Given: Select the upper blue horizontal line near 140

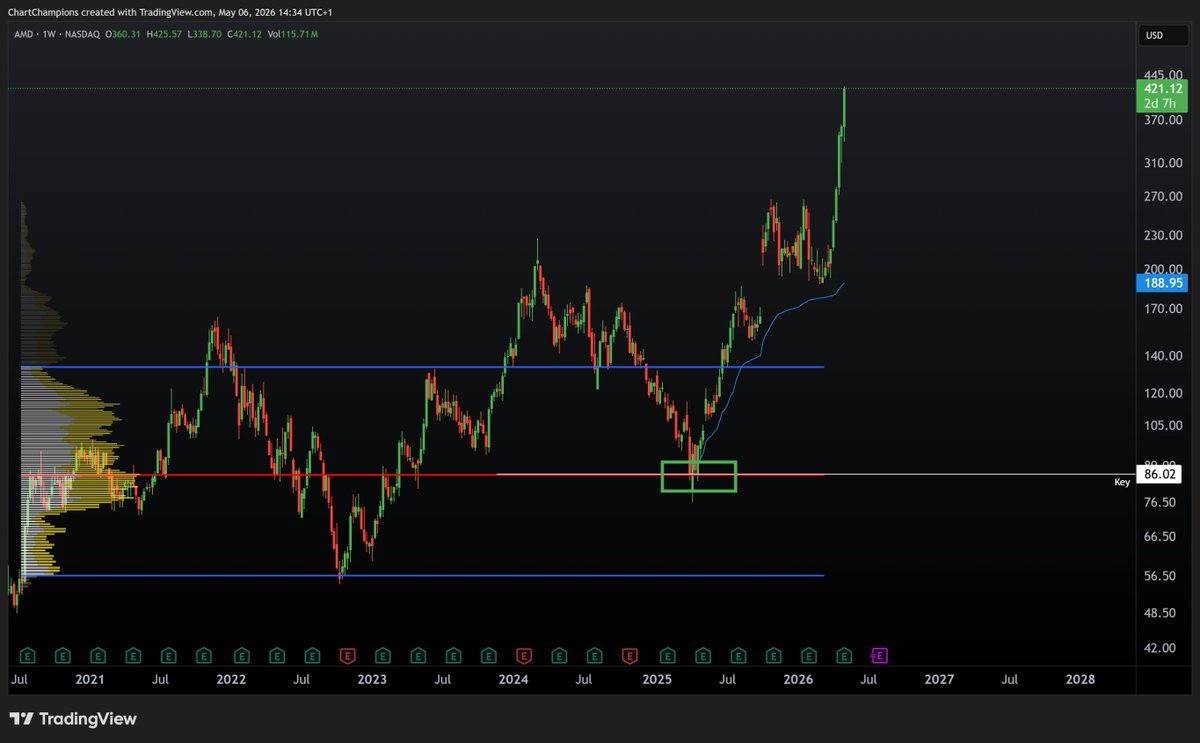Looking at the screenshot, I should [x=420, y=367].
